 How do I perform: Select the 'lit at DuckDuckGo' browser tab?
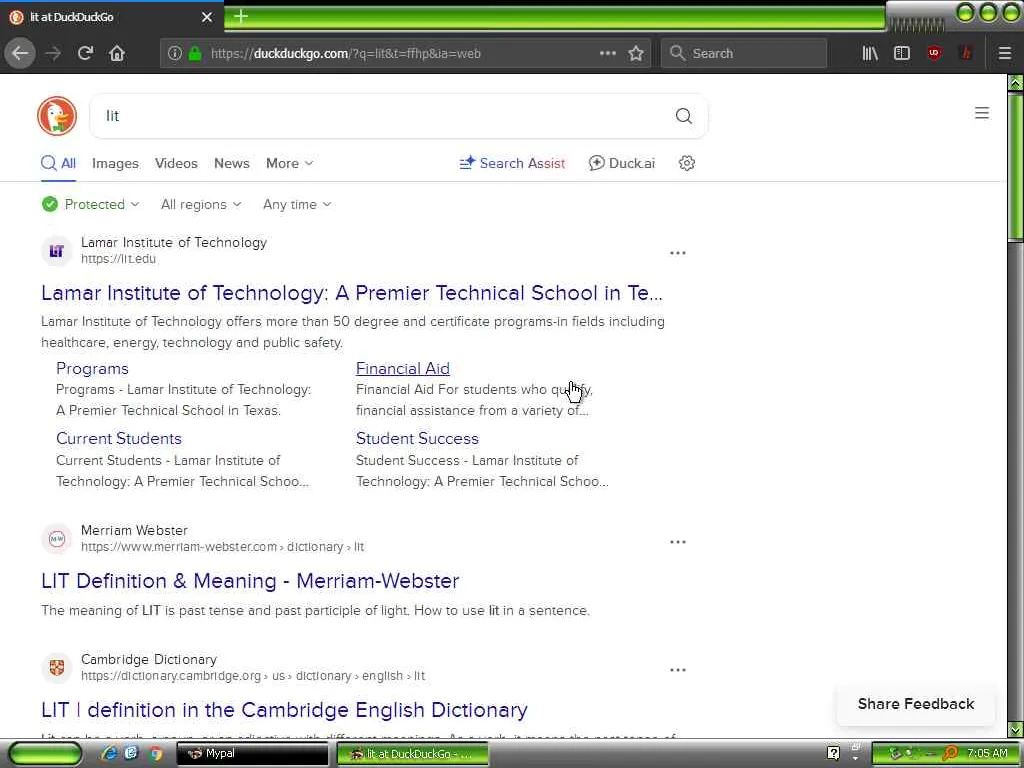coord(111,17)
